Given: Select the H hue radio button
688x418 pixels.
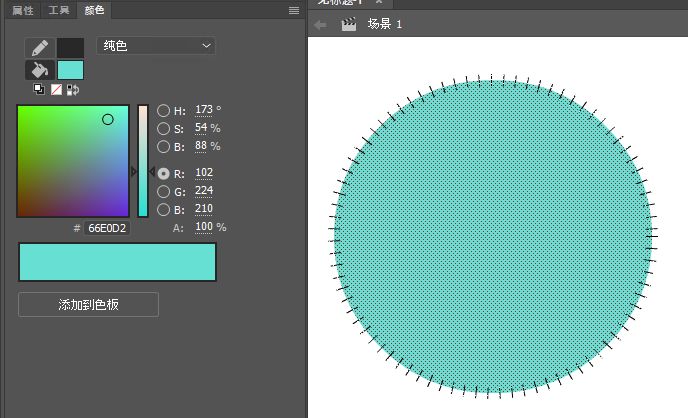Looking at the screenshot, I should [163, 111].
